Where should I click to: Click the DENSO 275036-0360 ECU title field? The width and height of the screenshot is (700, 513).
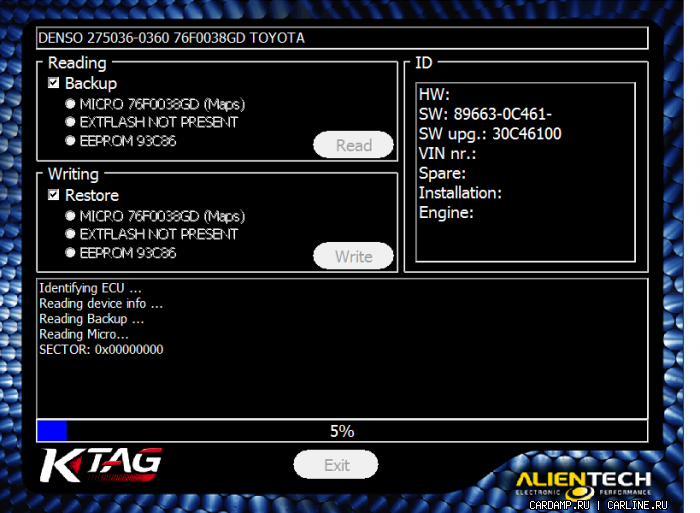pyautogui.click(x=342, y=38)
